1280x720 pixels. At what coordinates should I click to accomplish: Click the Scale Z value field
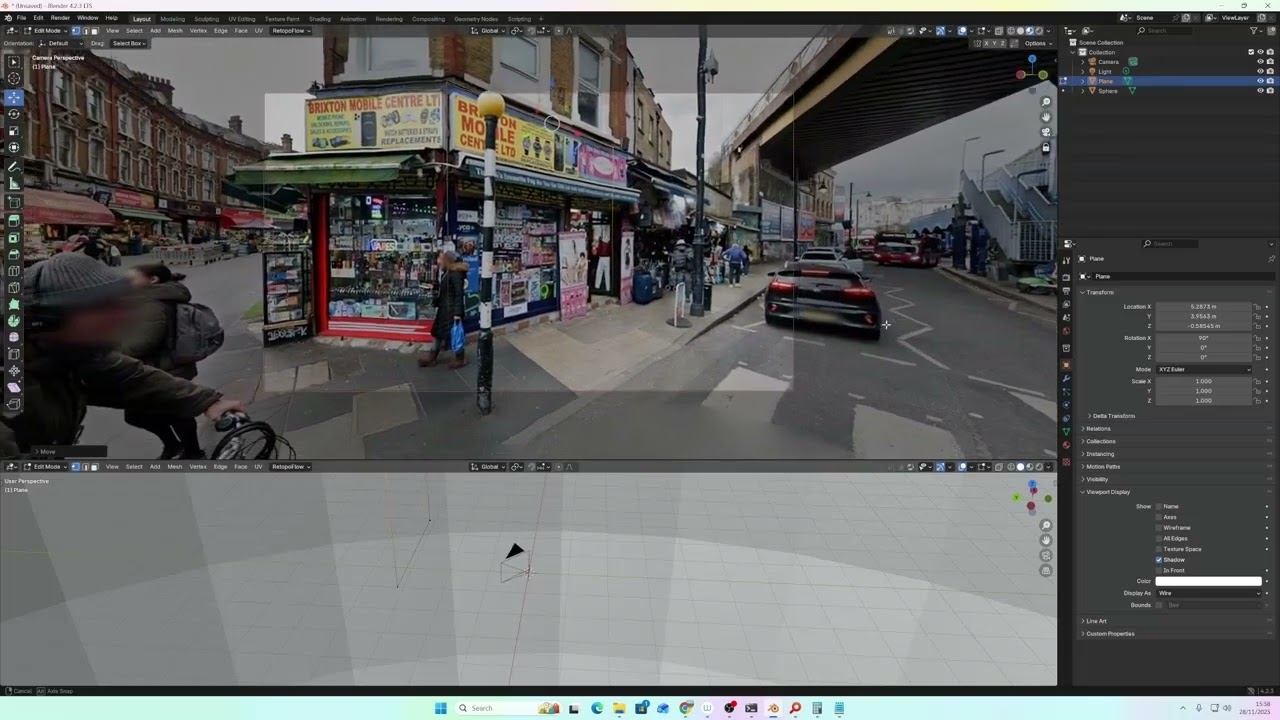click(1204, 400)
